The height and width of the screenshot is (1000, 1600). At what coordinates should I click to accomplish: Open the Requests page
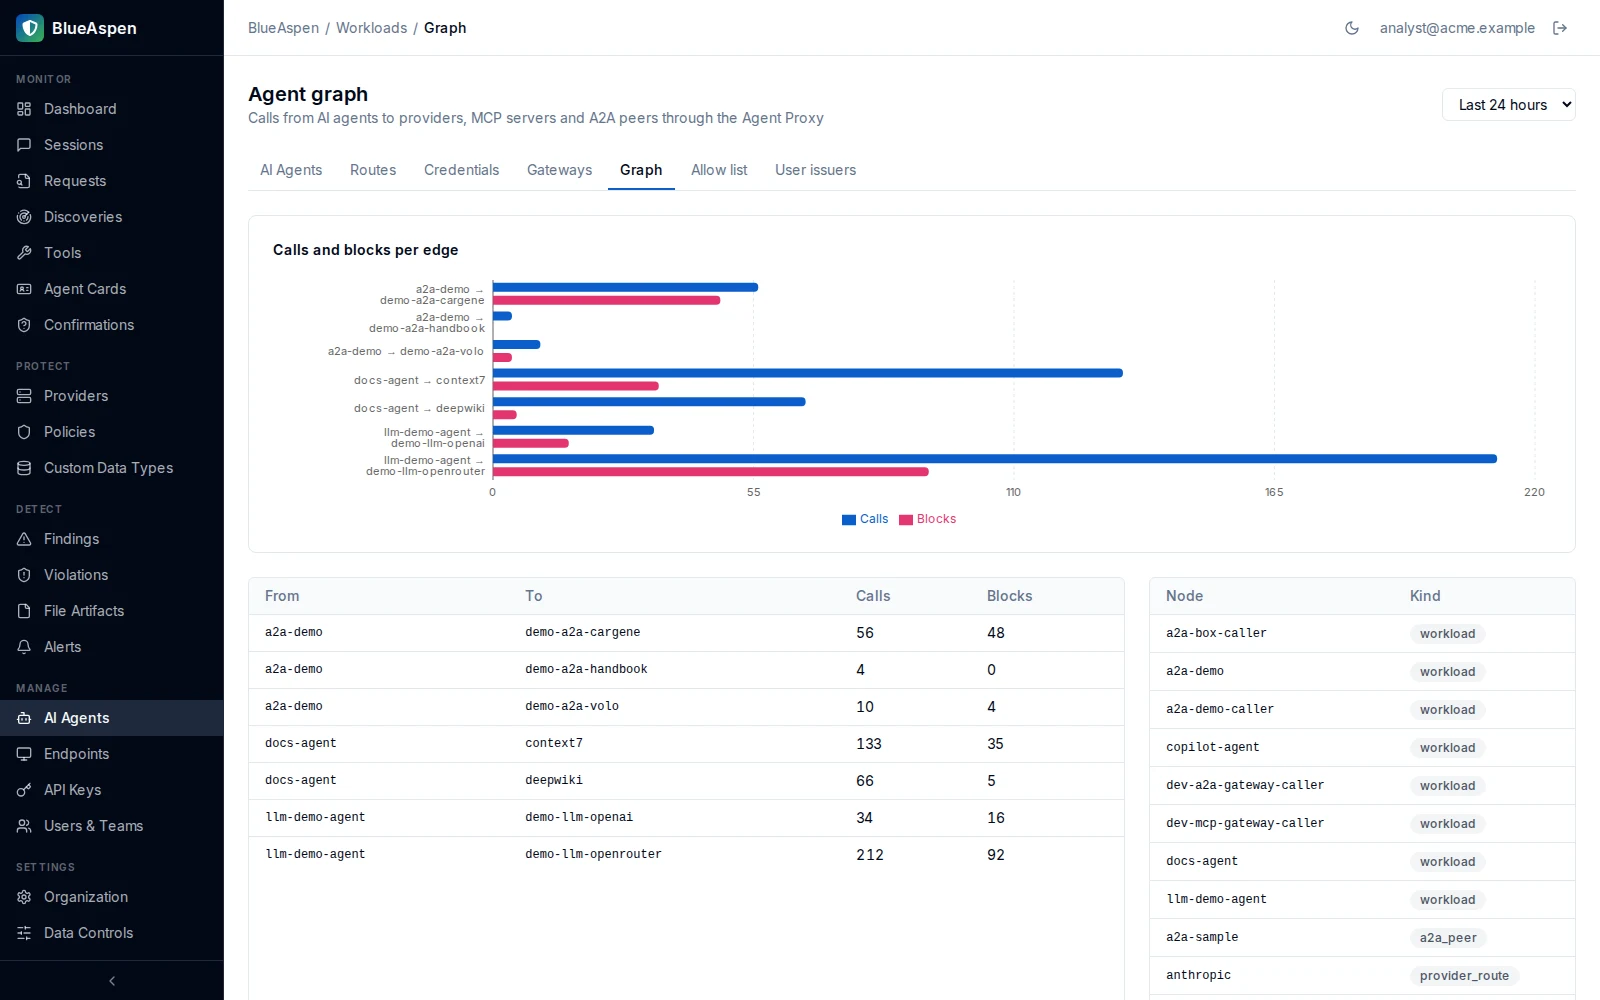coord(112,181)
